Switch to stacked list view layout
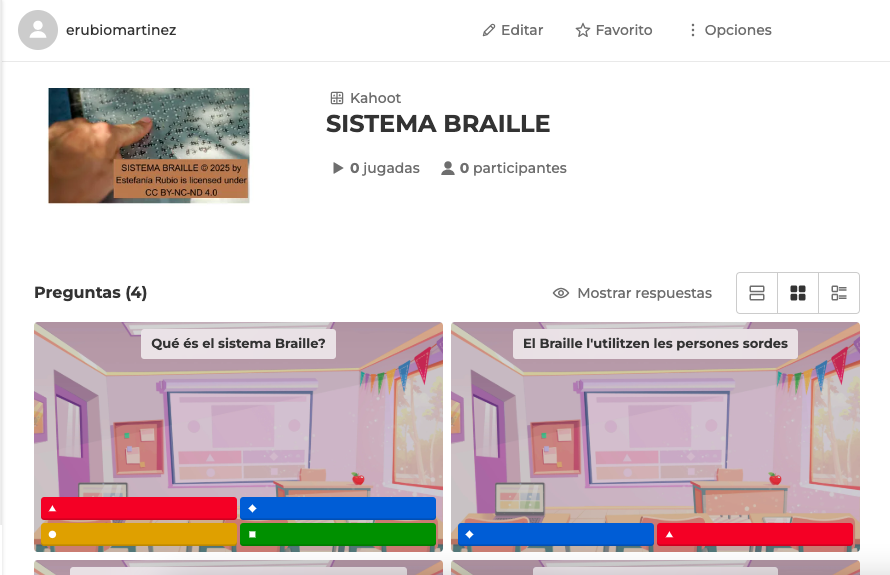Screen dimensions: 890x575 (x=757, y=293)
